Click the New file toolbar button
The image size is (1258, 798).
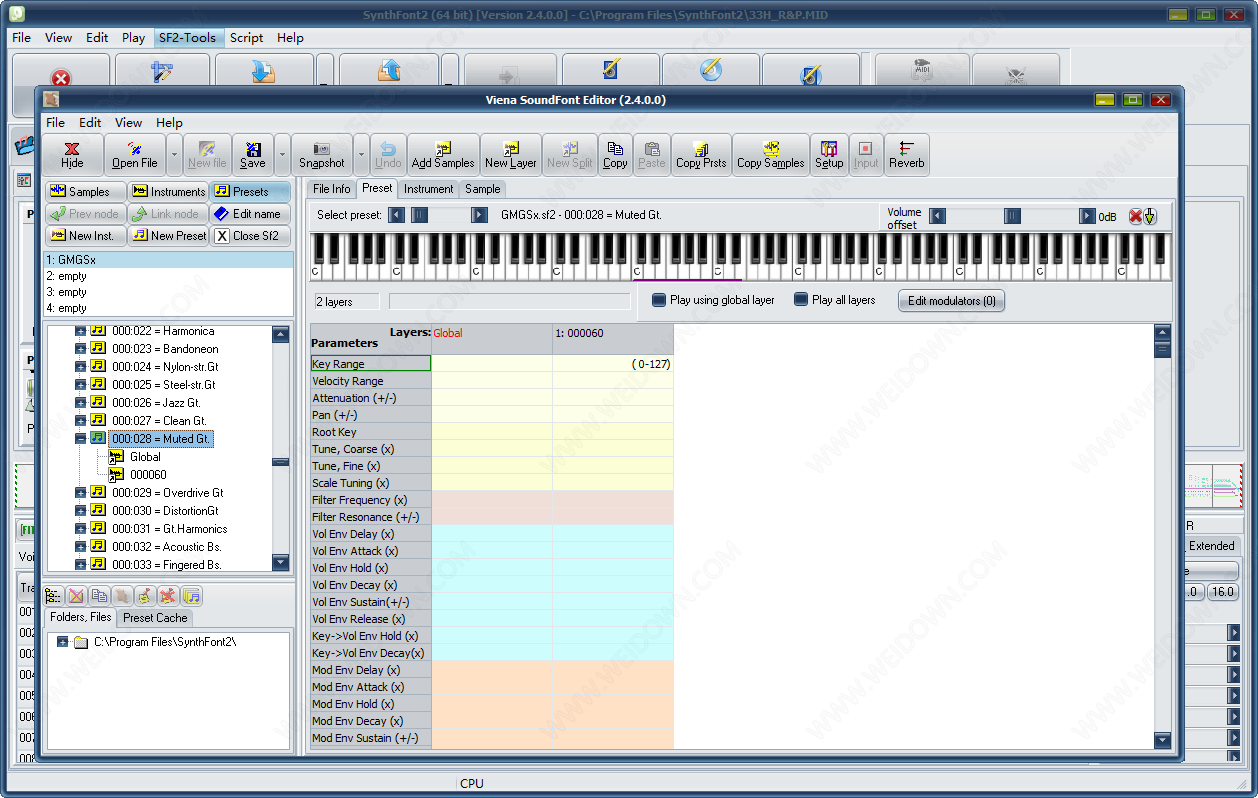coord(207,155)
